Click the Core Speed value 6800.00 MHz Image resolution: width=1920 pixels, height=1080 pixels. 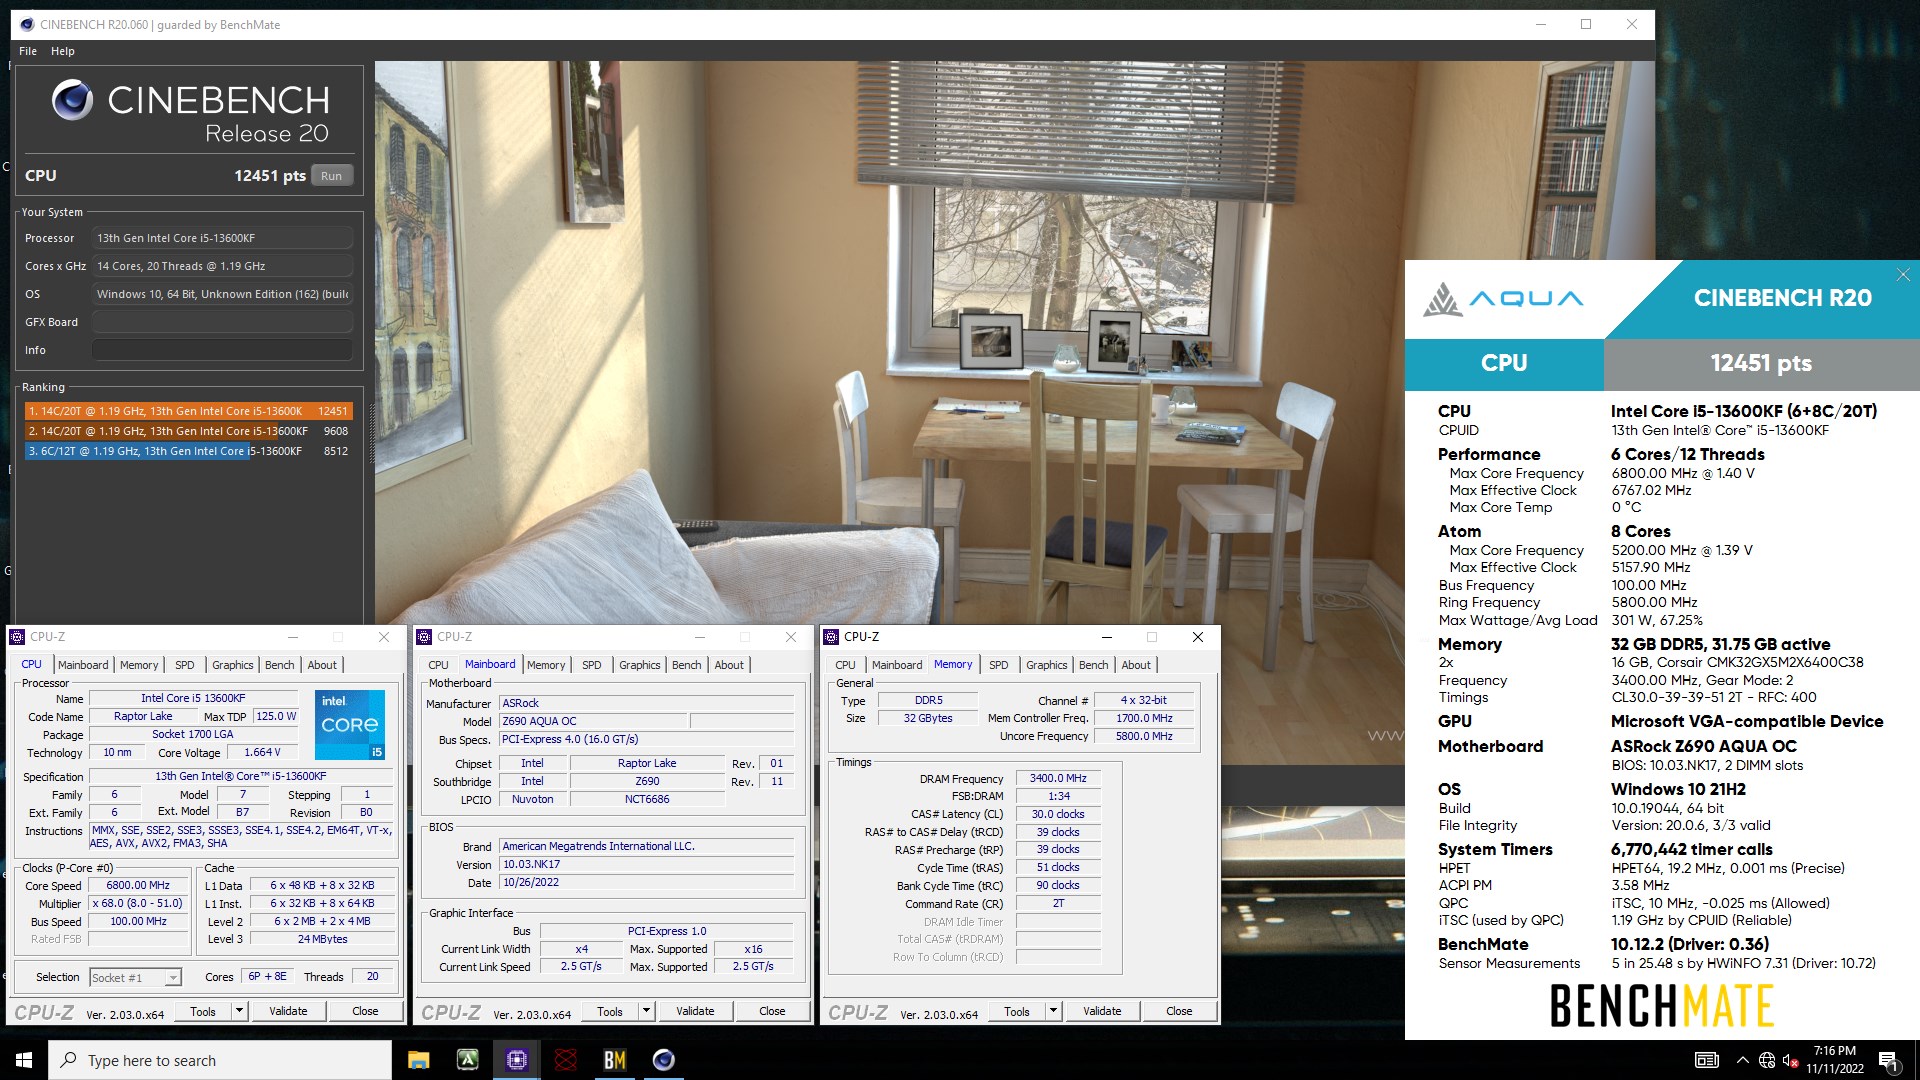click(x=138, y=886)
